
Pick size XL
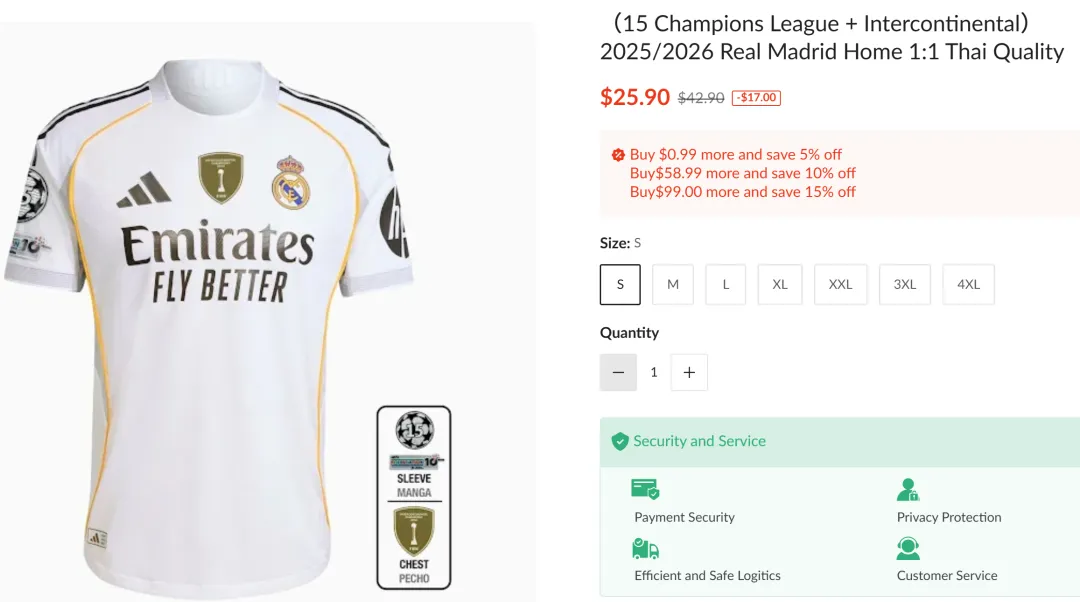tap(780, 284)
